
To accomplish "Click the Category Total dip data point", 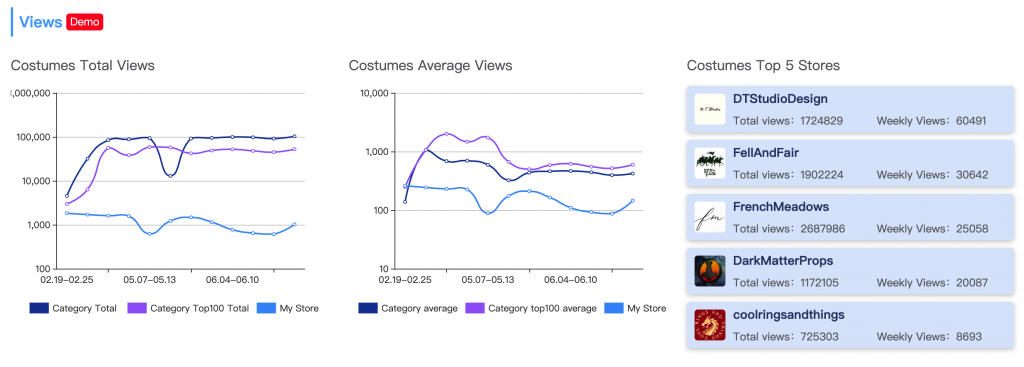I will (170, 176).
